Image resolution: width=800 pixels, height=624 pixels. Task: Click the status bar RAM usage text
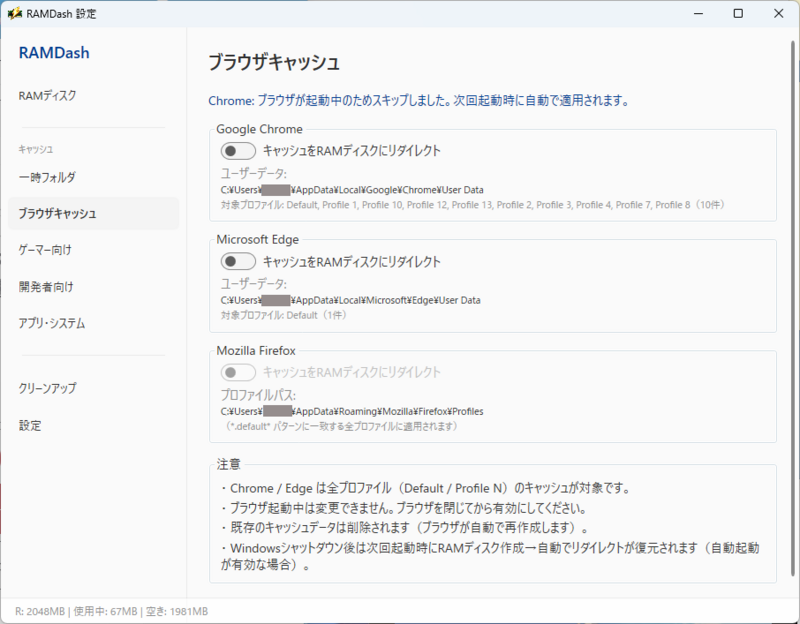click(111, 611)
